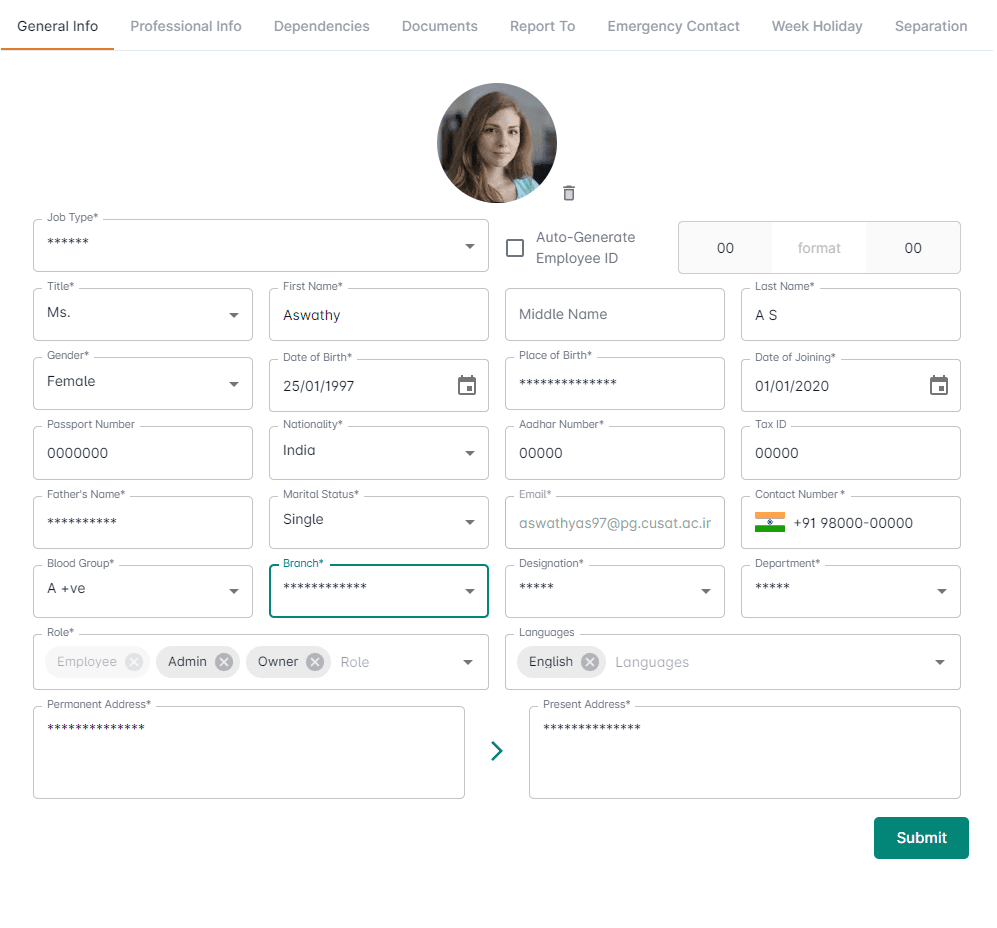Delete the profile photo with trash icon

coord(569,193)
